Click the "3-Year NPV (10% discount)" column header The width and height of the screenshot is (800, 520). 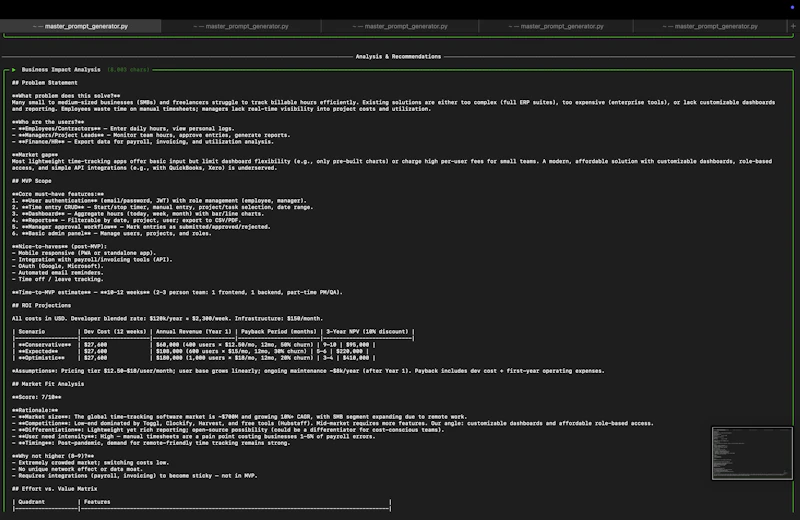pyautogui.click(x=367, y=332)
